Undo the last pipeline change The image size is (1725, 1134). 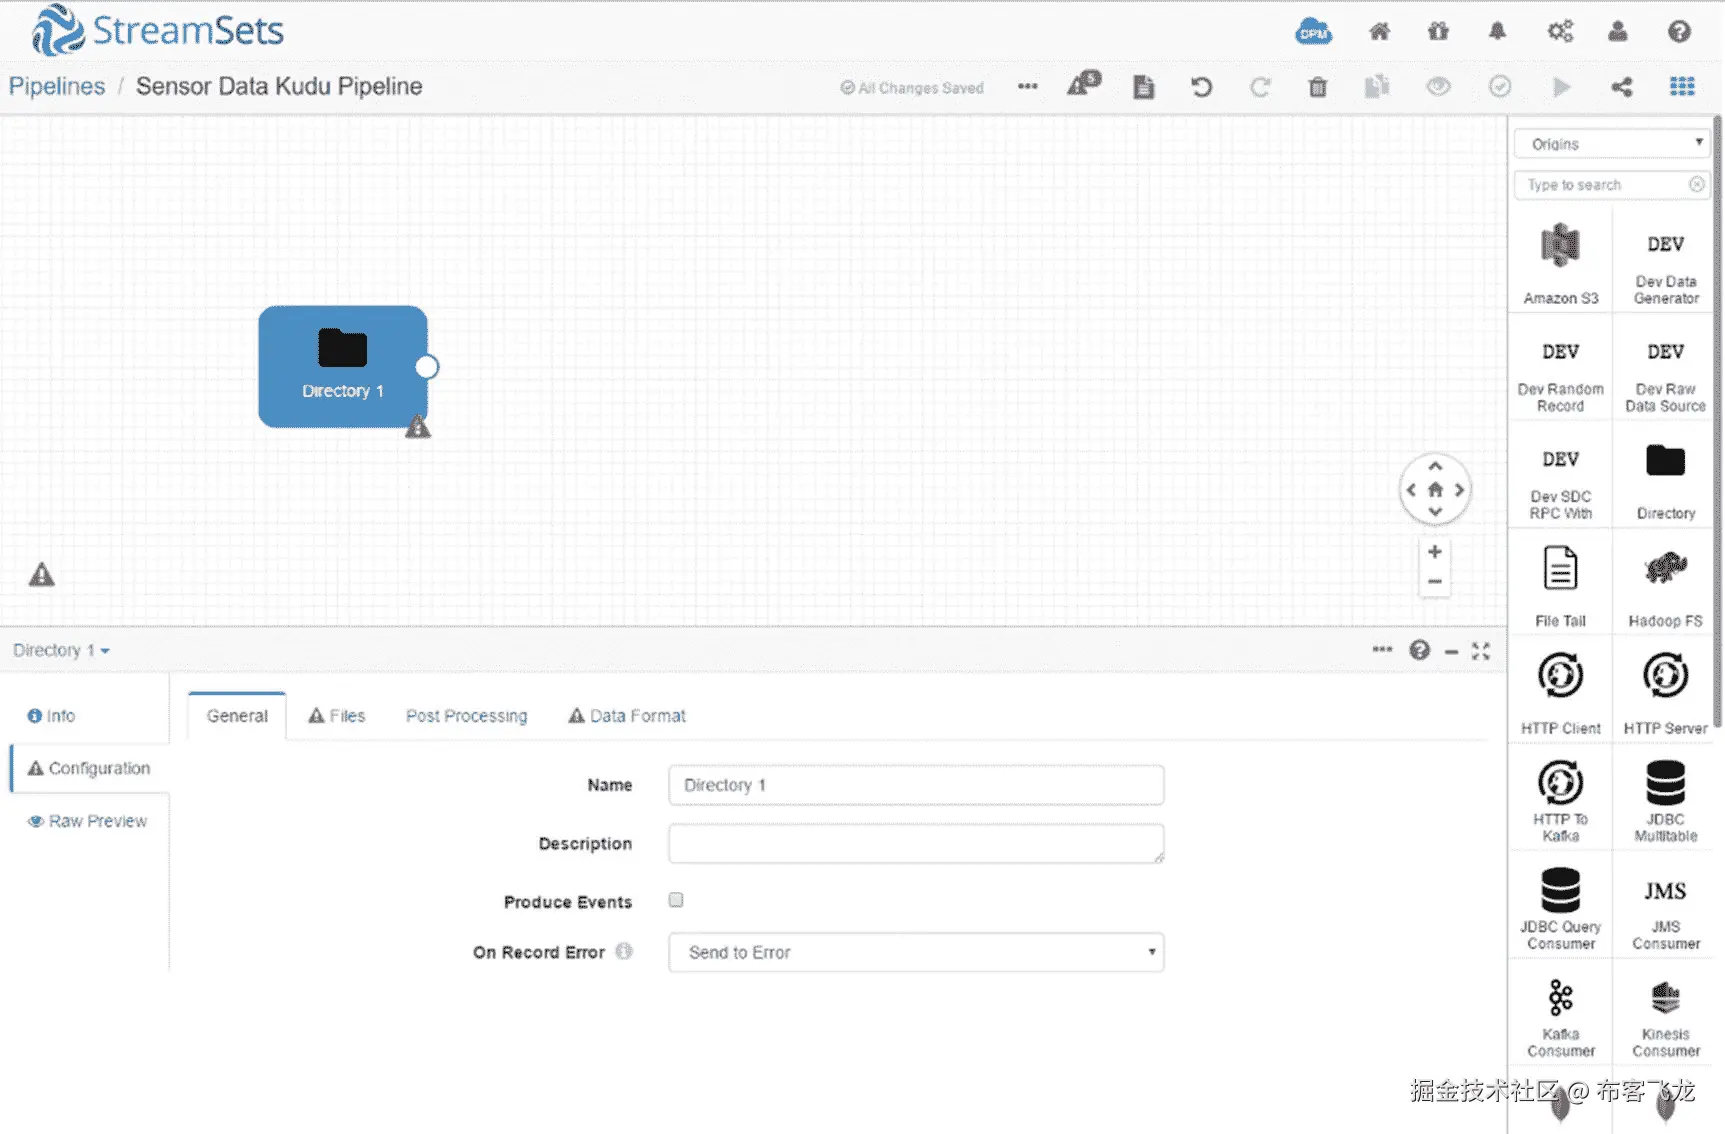point(1201,87)
